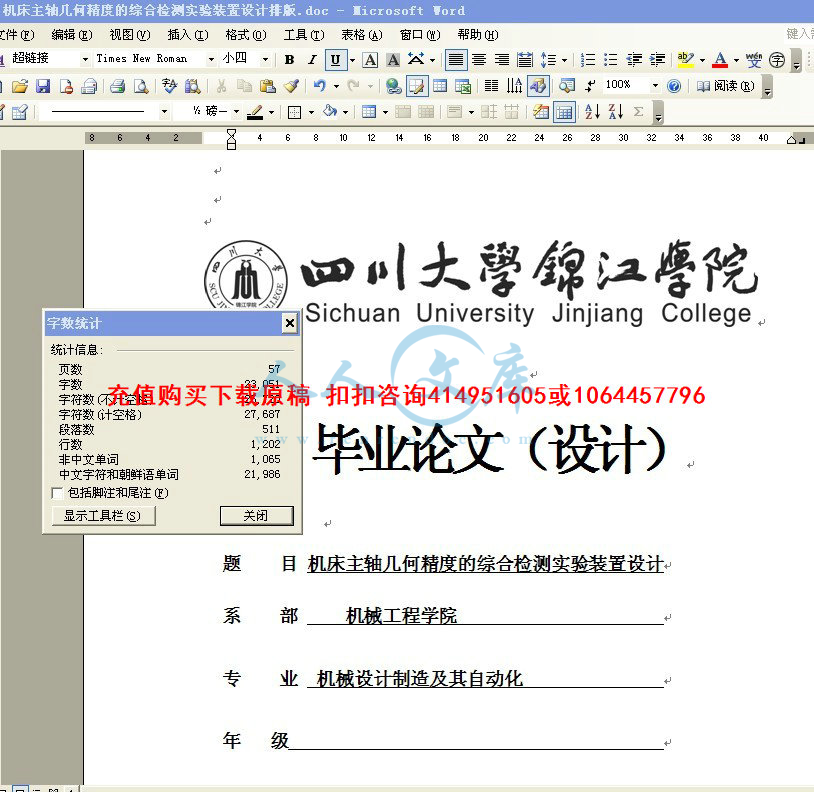
Task: Print the document
Action: tap(117, 86)
